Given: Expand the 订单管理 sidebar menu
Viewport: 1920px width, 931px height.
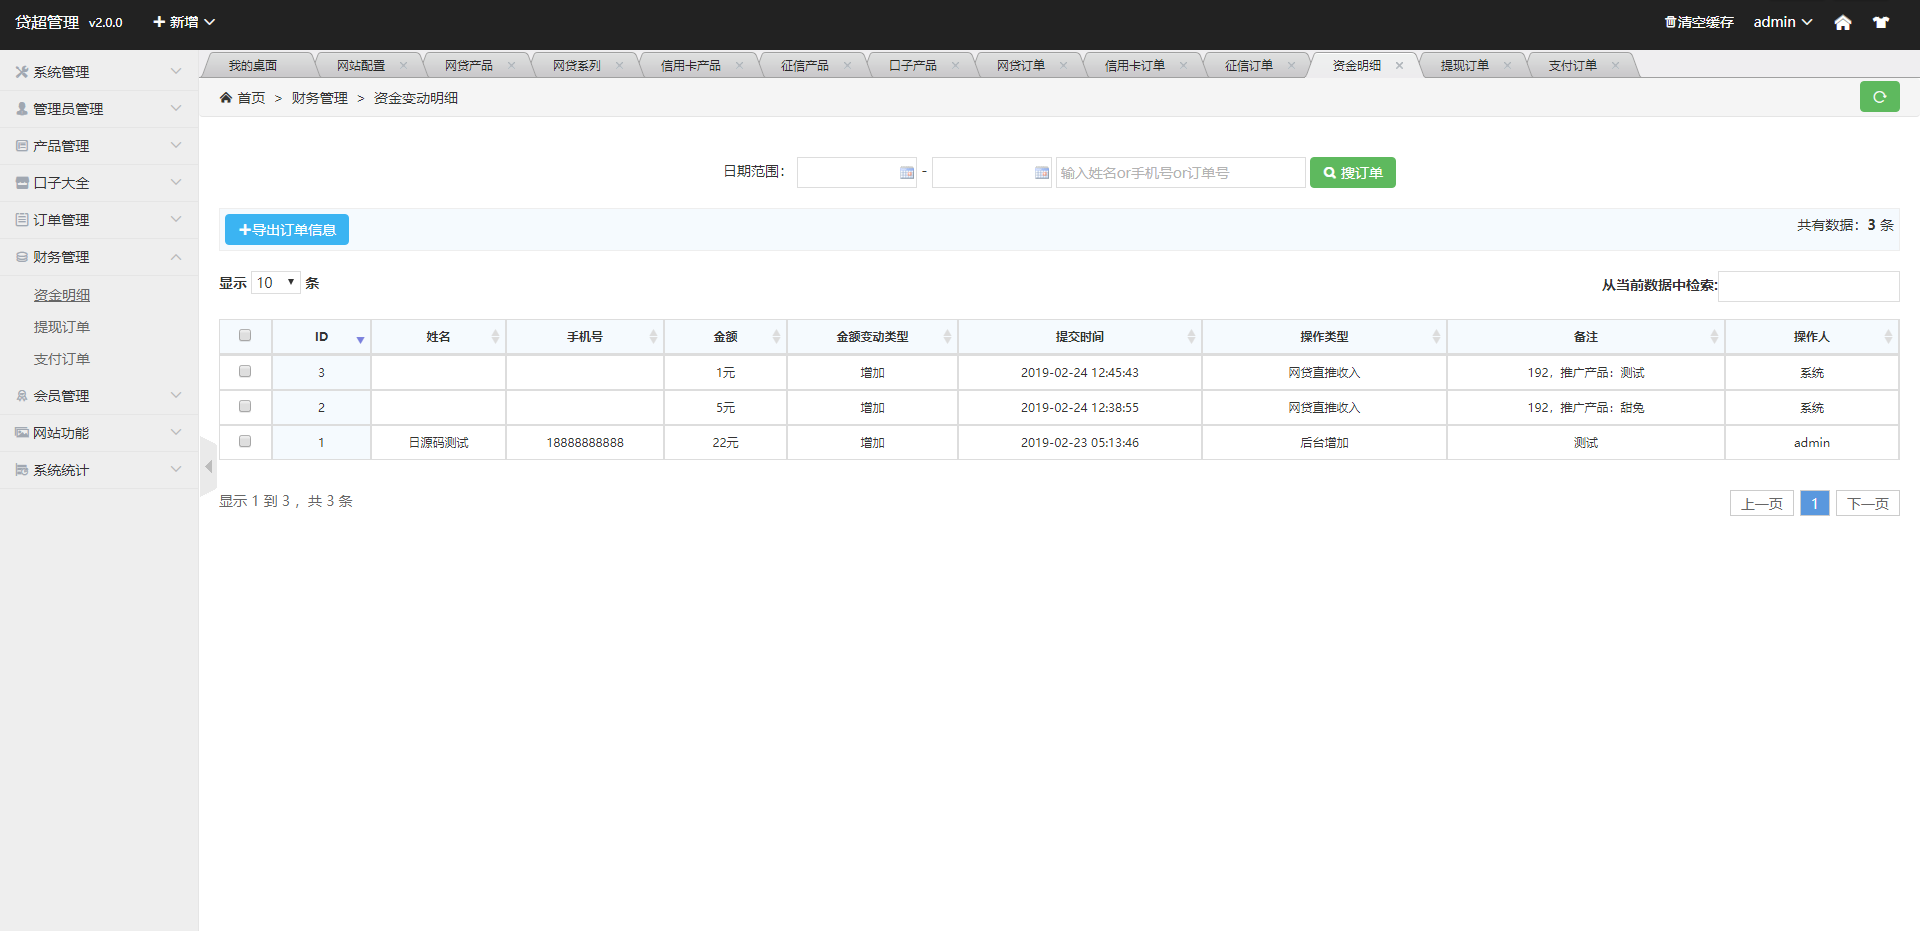Looking at the screenshot, I should tap(98, 220).
